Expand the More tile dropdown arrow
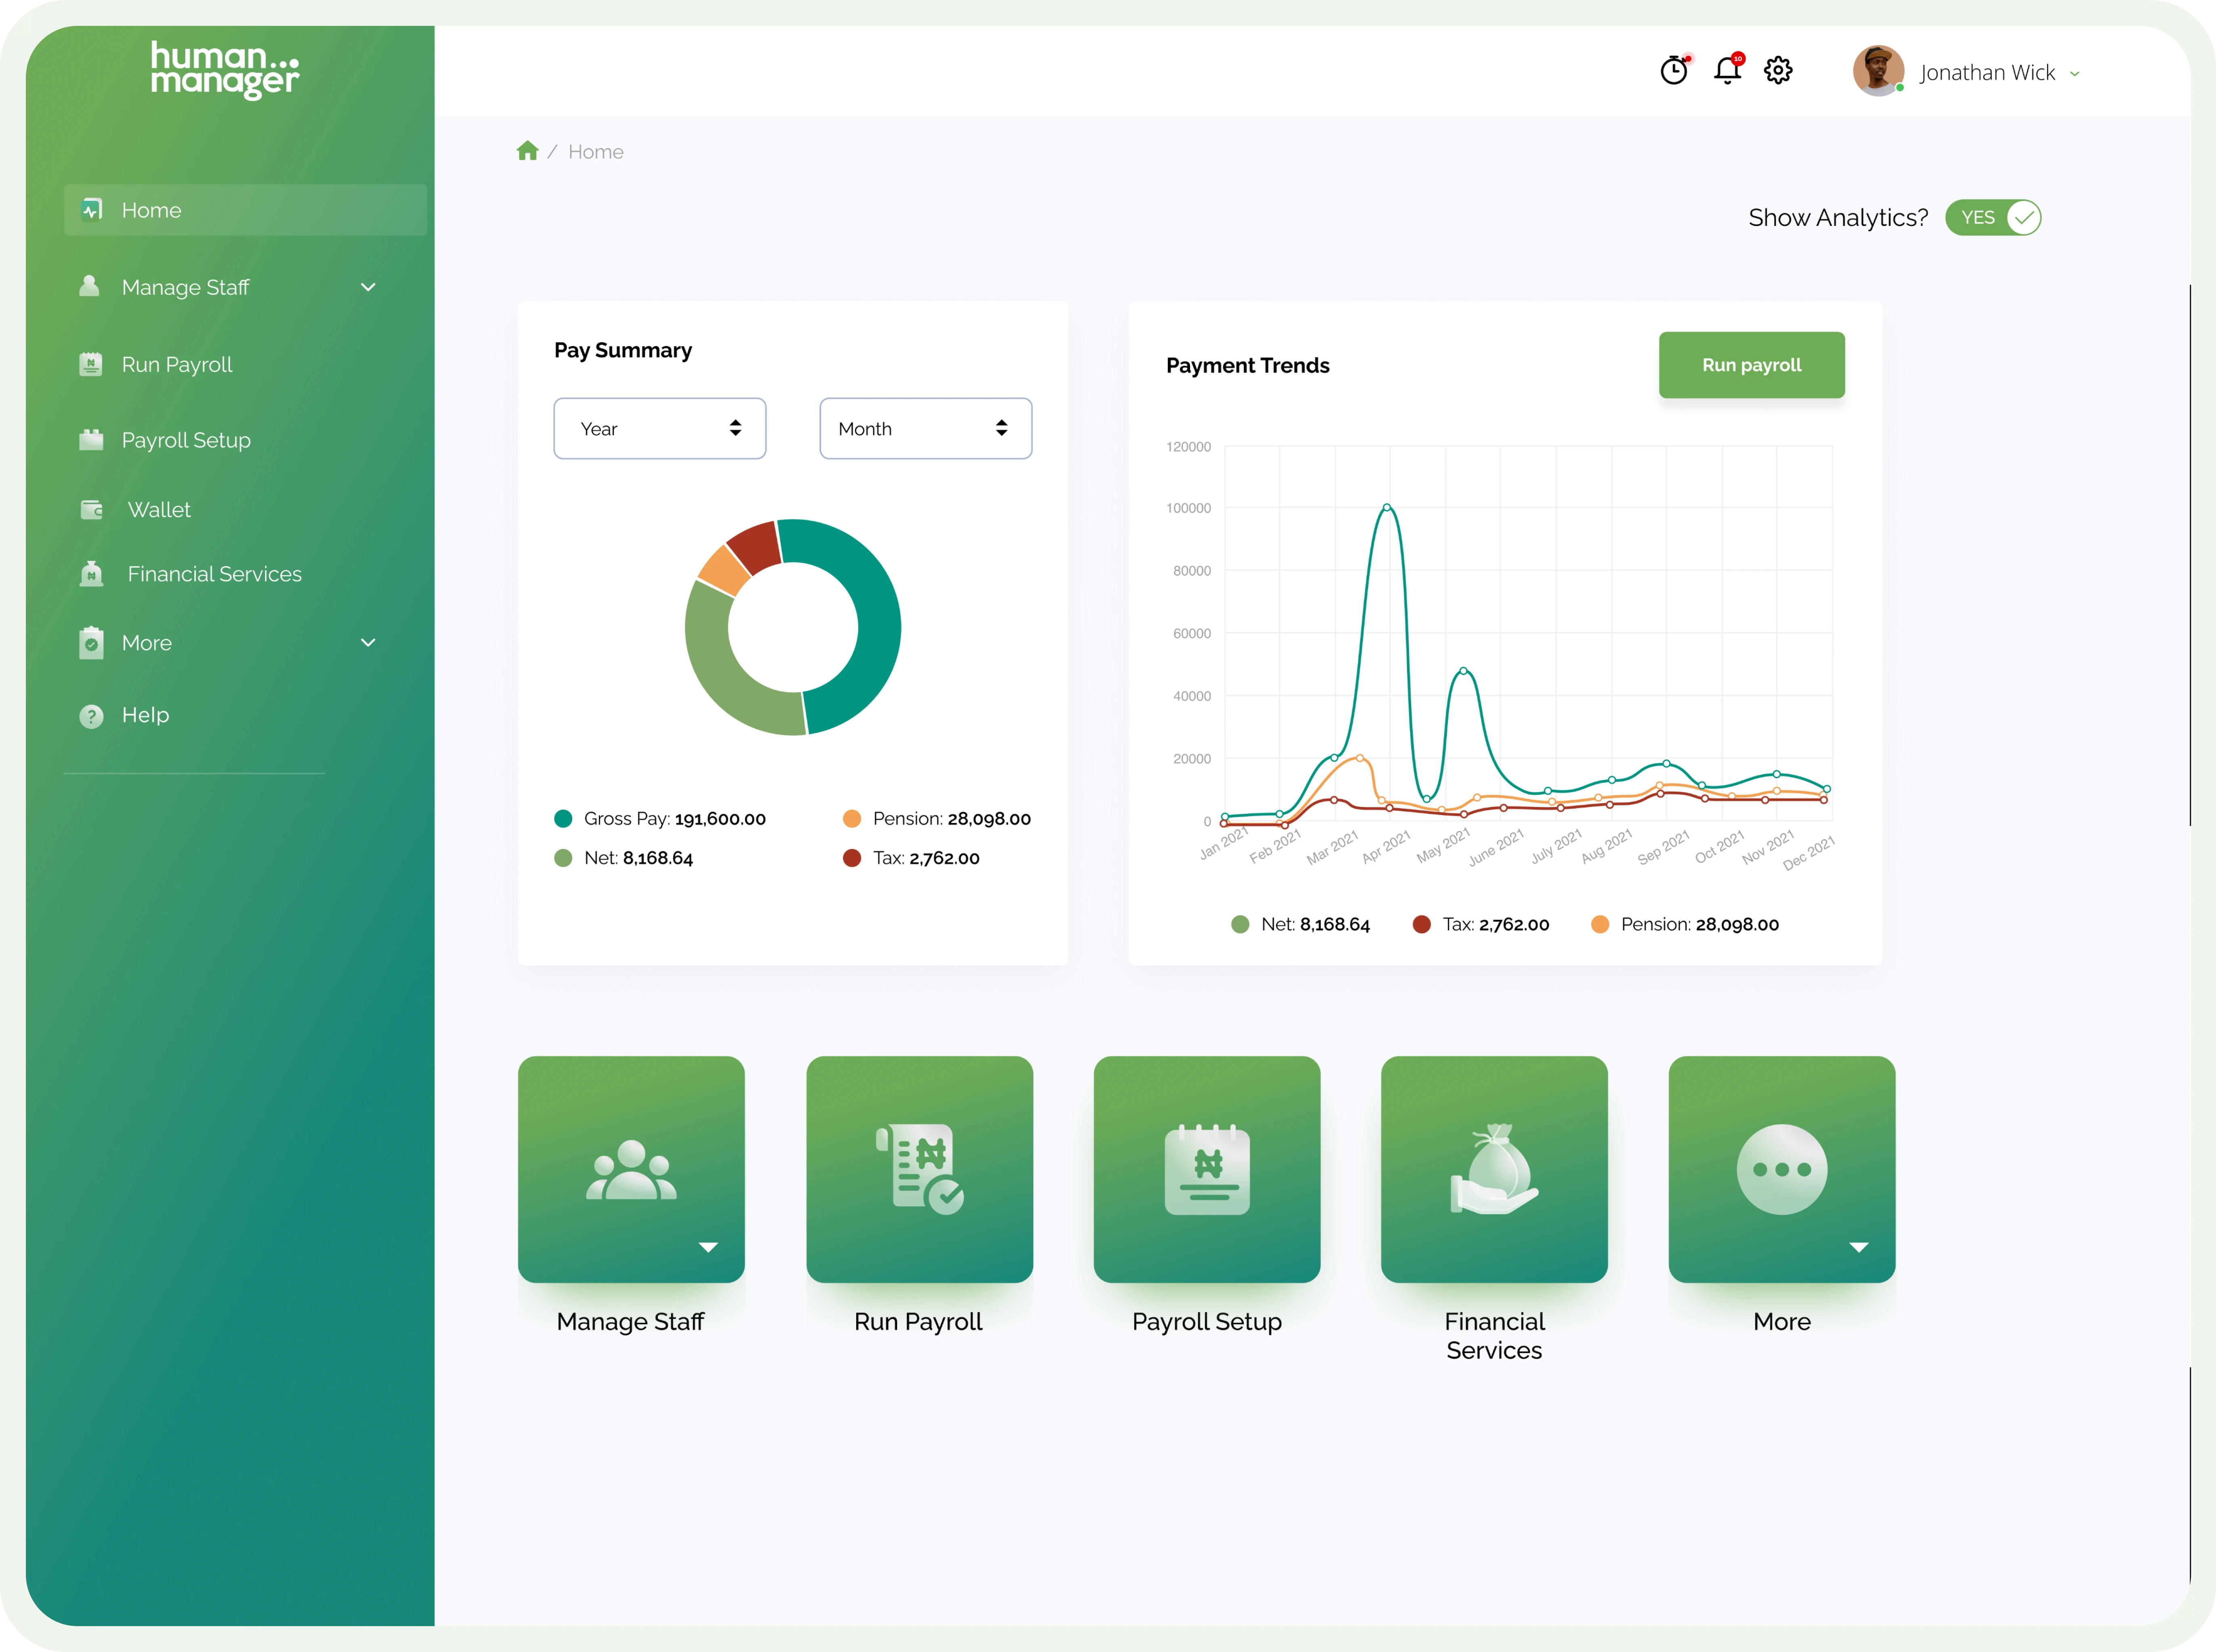 pyautogui.click(x=1859, y=1247)
